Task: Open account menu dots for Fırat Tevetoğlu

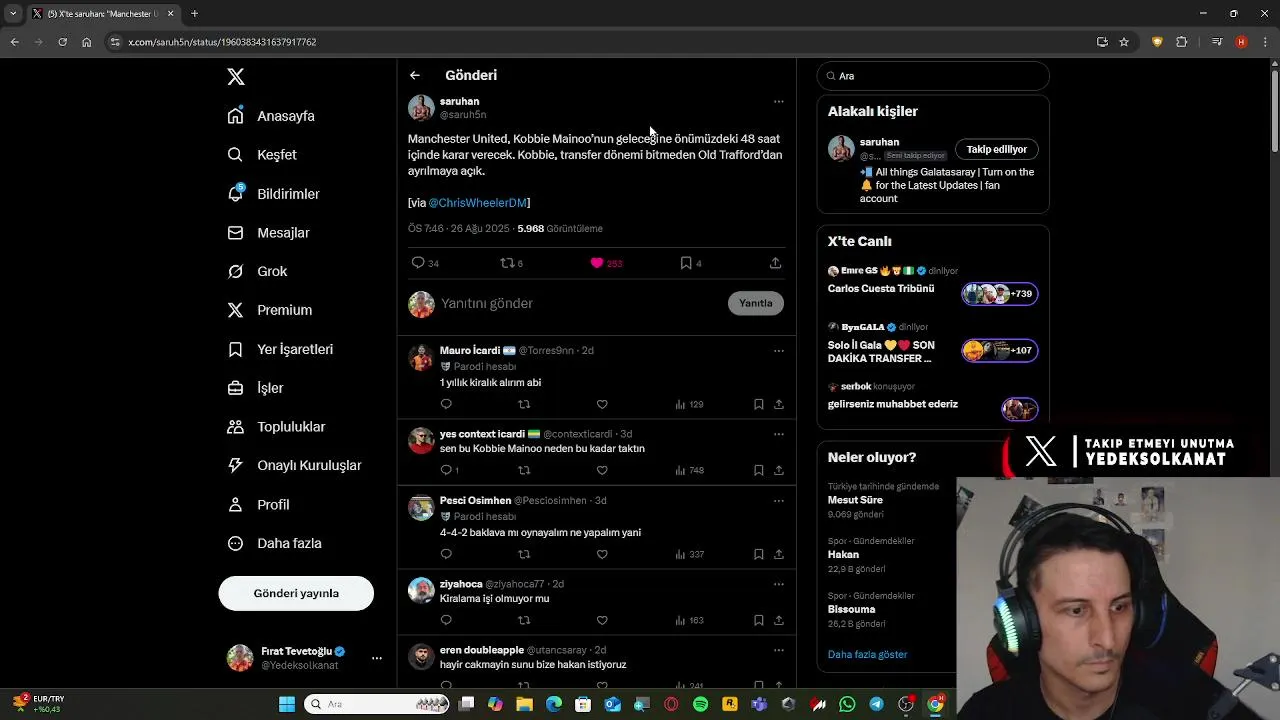Action: click(376, 658)
